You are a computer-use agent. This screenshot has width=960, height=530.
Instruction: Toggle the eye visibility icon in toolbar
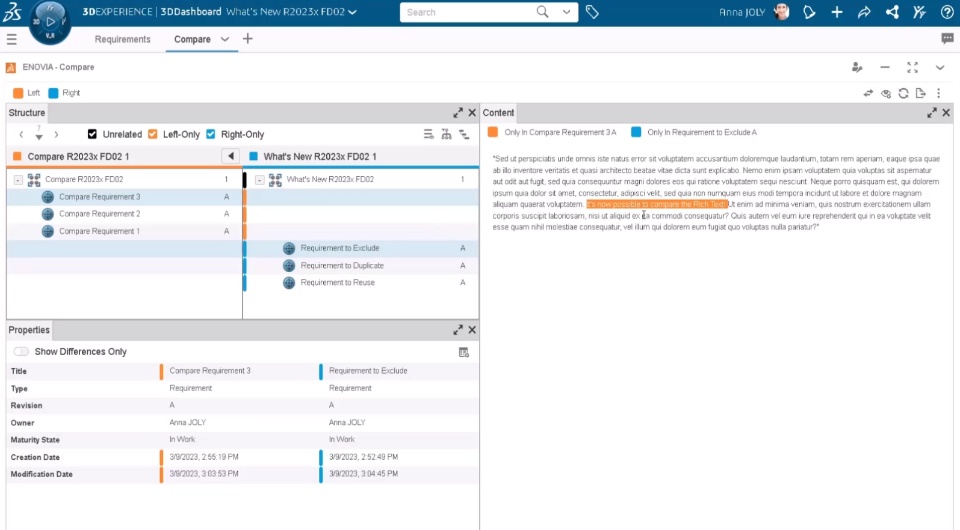click(x=886, y=93)
